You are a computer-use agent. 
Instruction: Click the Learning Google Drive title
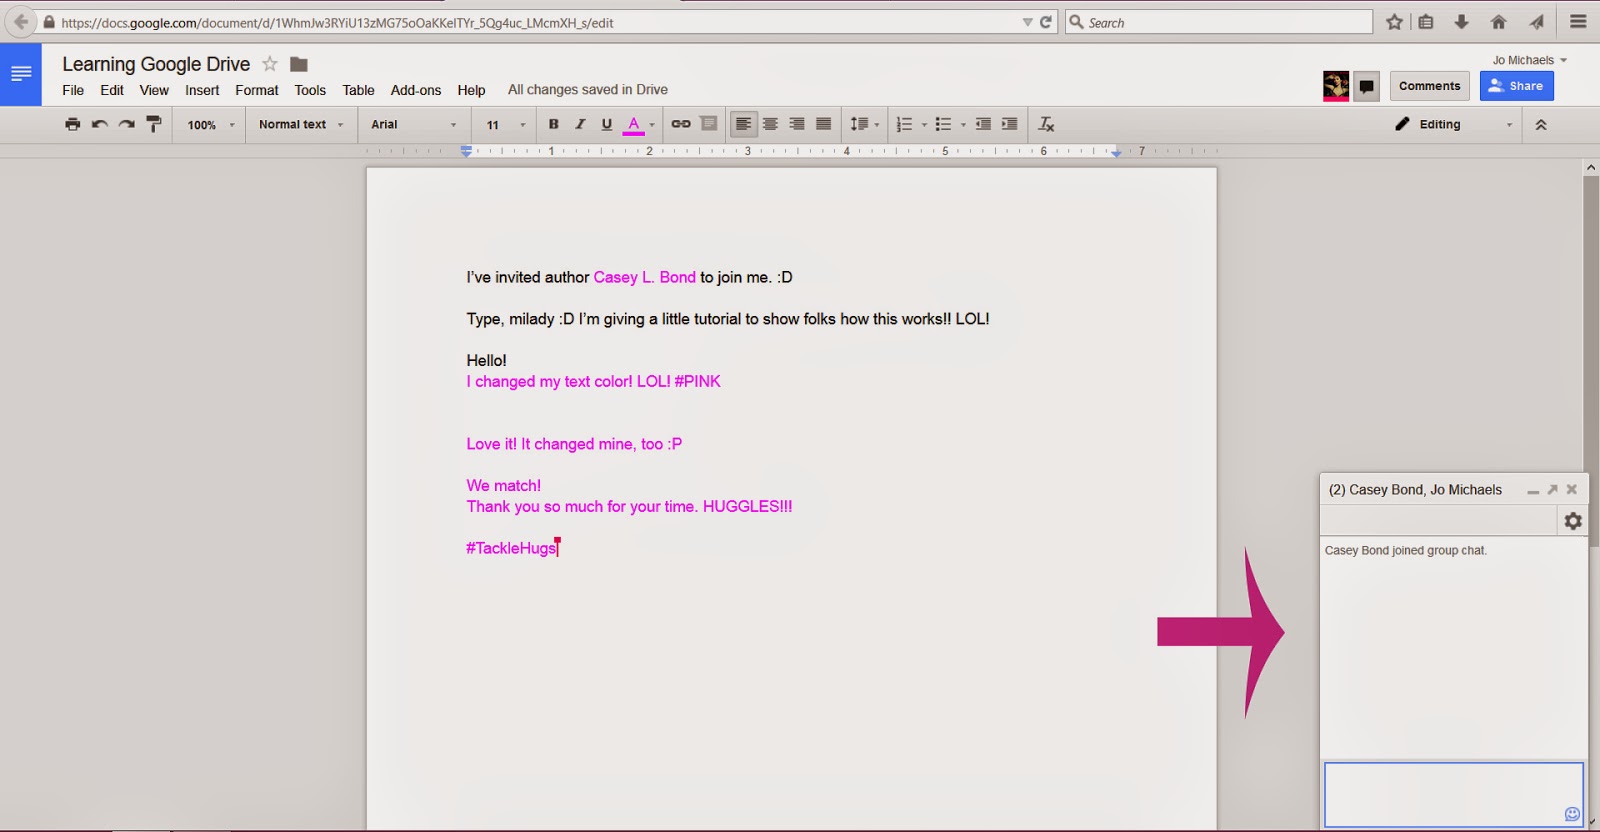156,64
